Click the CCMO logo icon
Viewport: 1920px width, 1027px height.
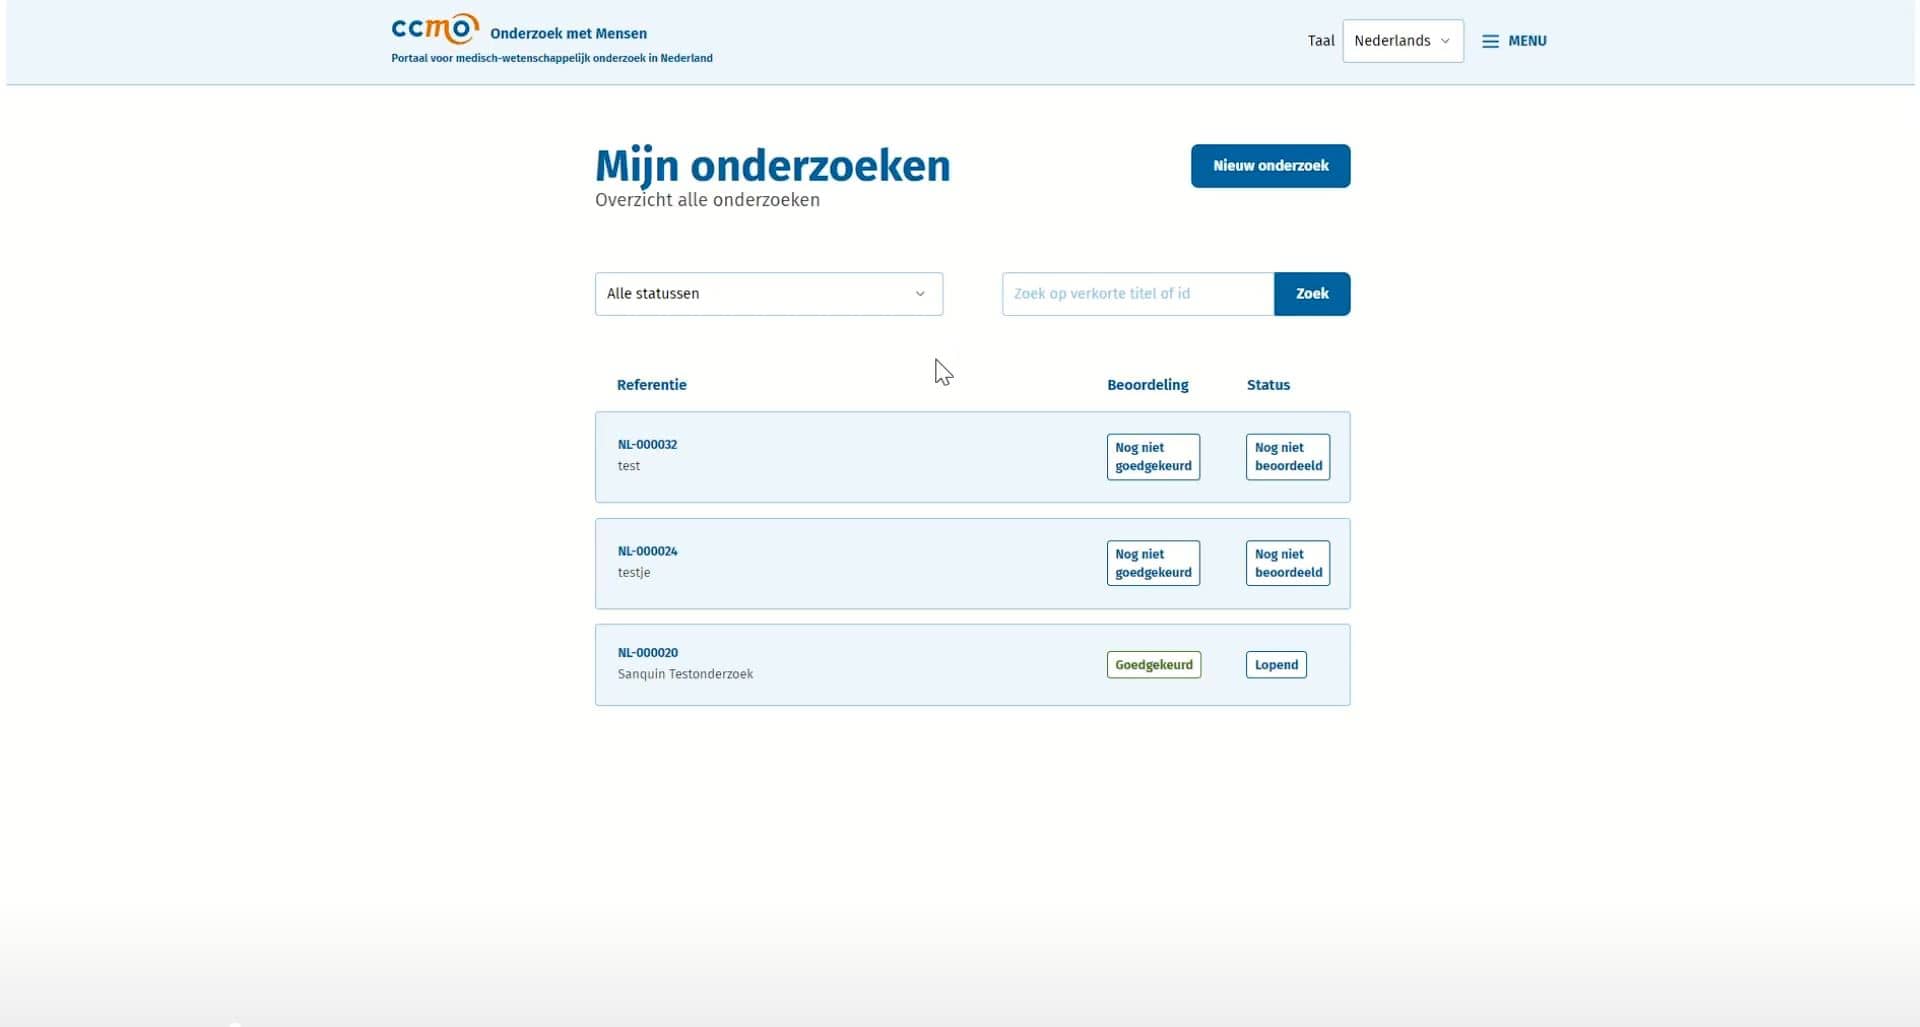[435, 29]
